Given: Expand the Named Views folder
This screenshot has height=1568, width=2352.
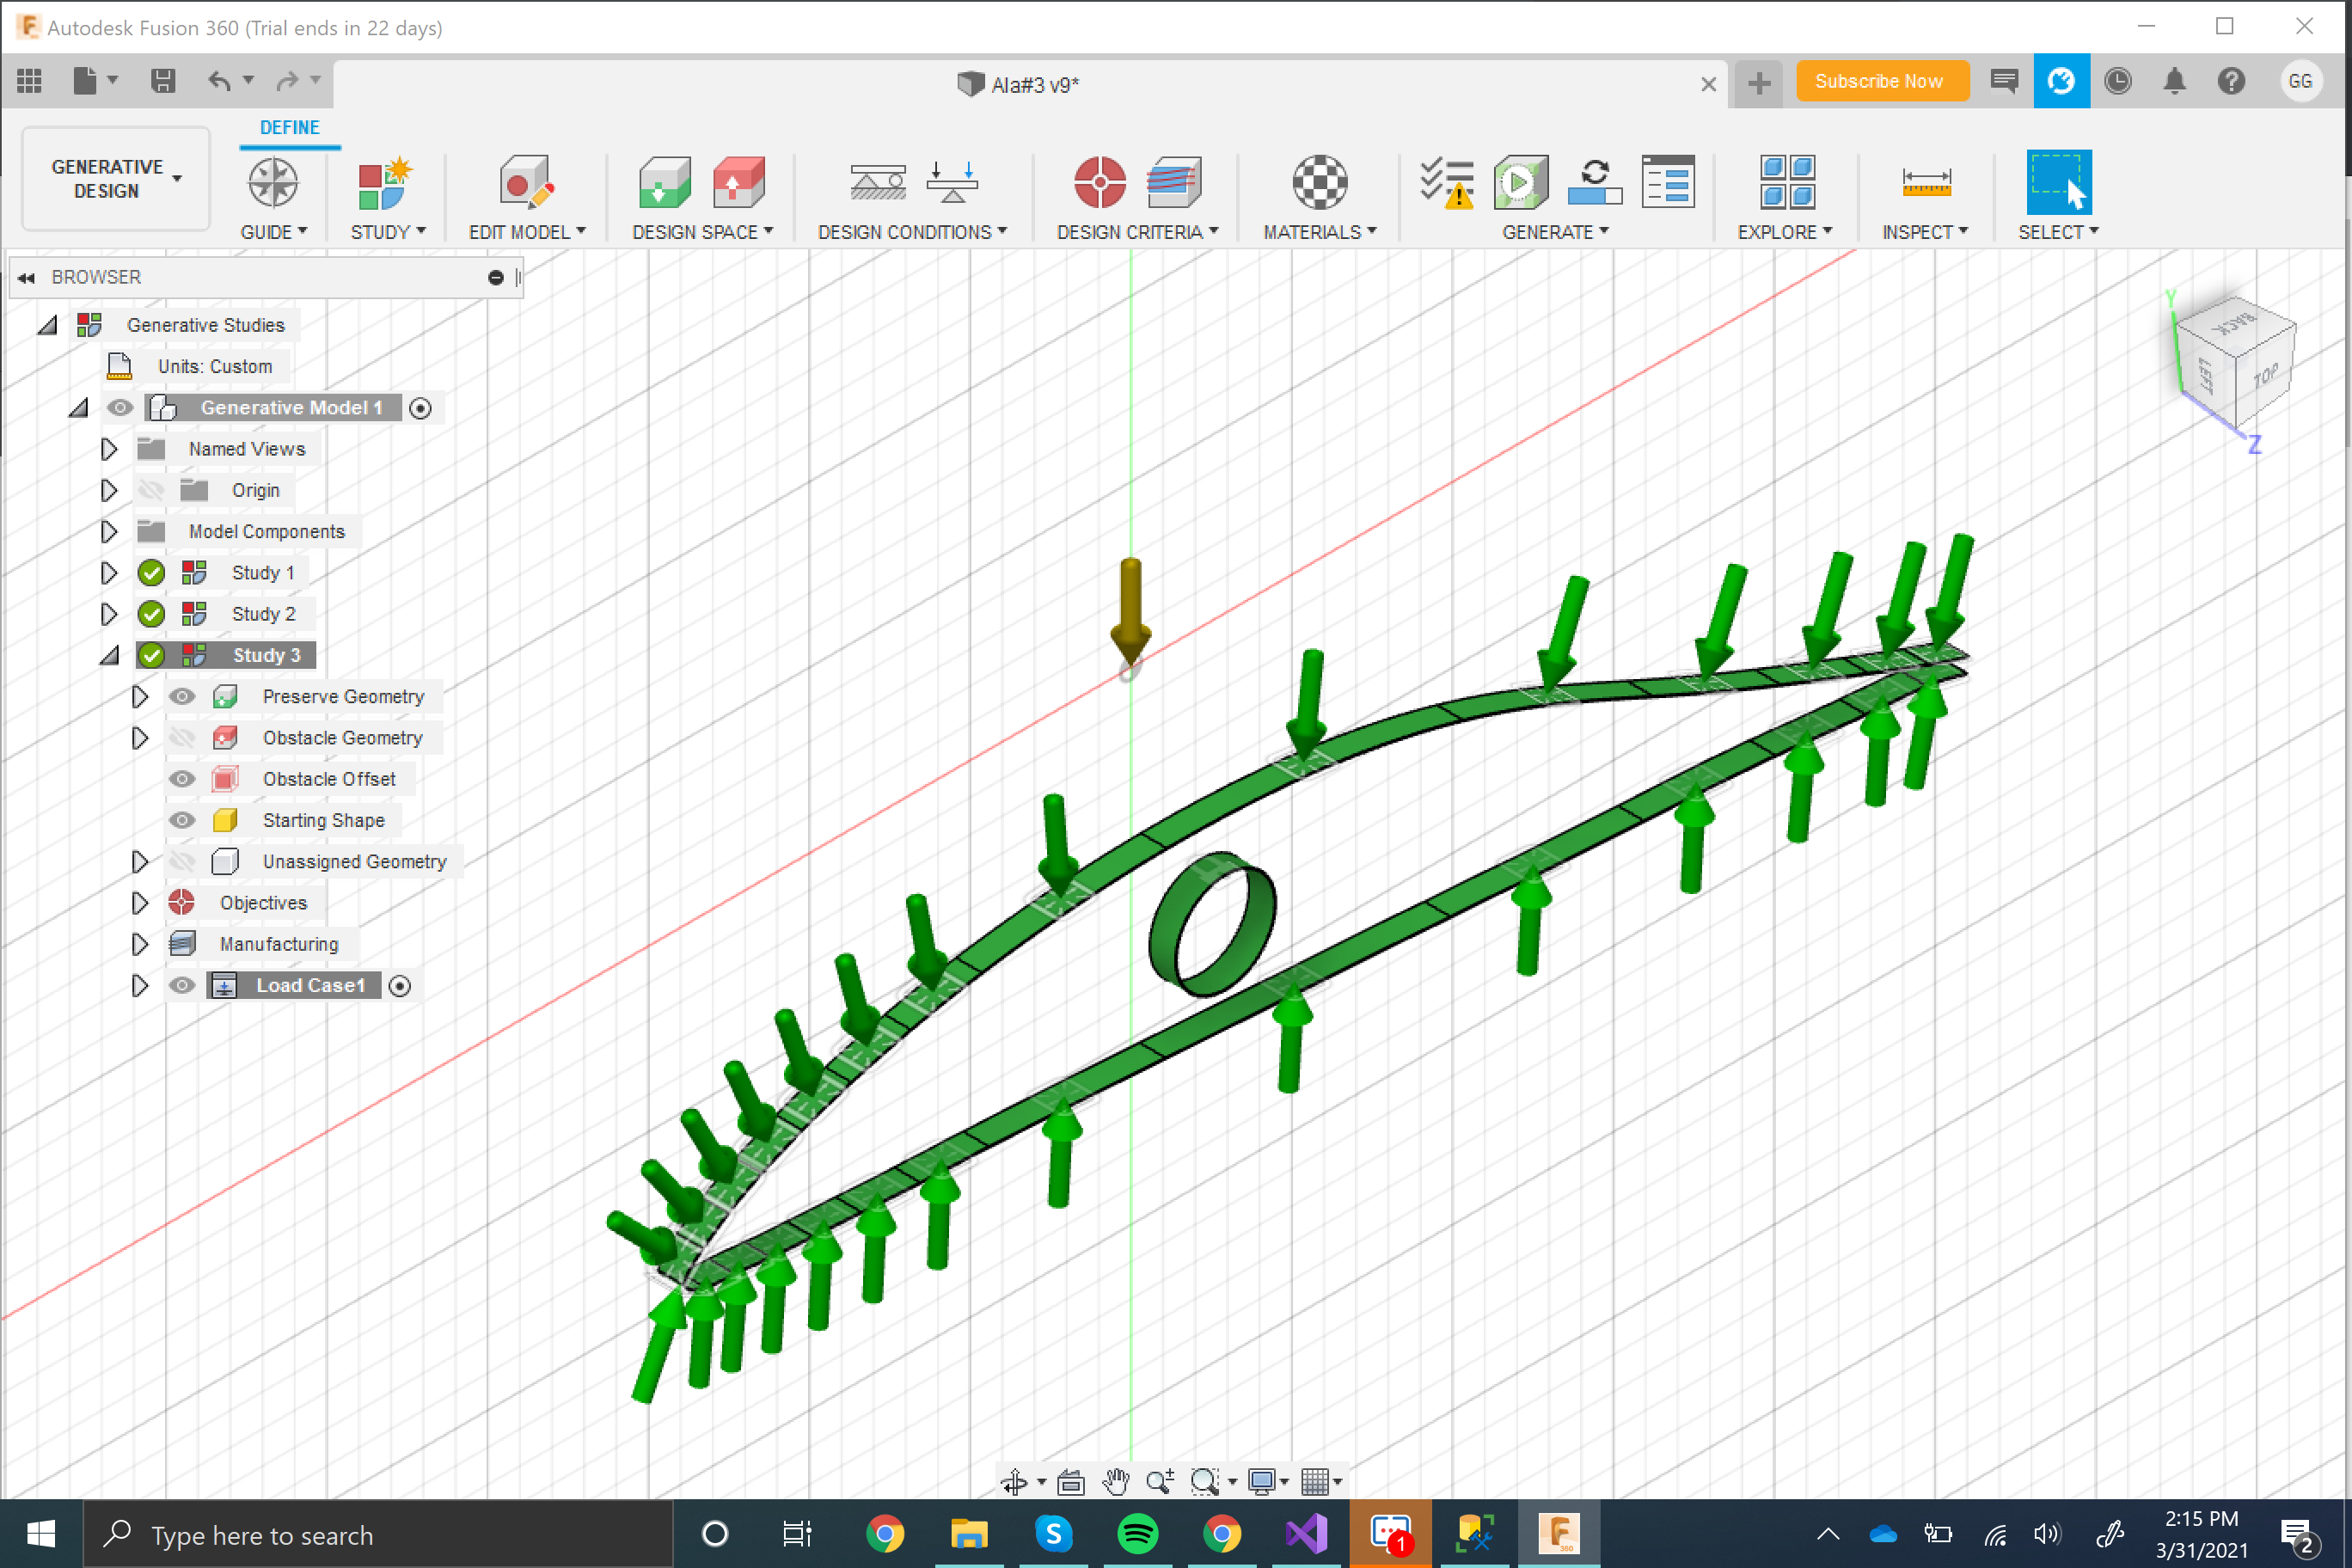Looking at the screenshot, I should pos(109,448).
